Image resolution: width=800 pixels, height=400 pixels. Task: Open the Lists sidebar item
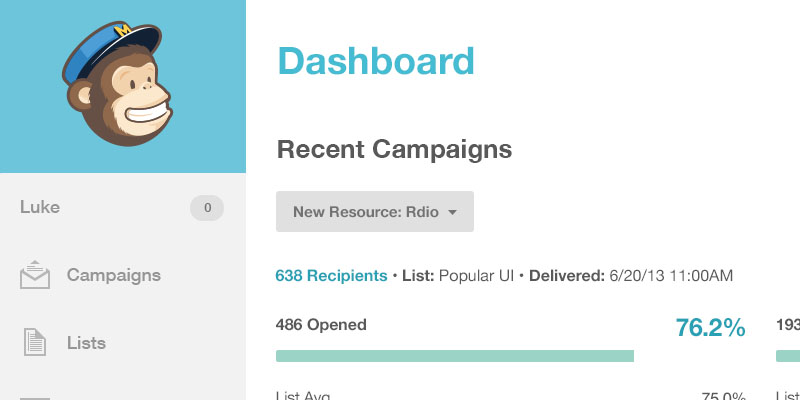pyautogui.click(x=86, y=343)
